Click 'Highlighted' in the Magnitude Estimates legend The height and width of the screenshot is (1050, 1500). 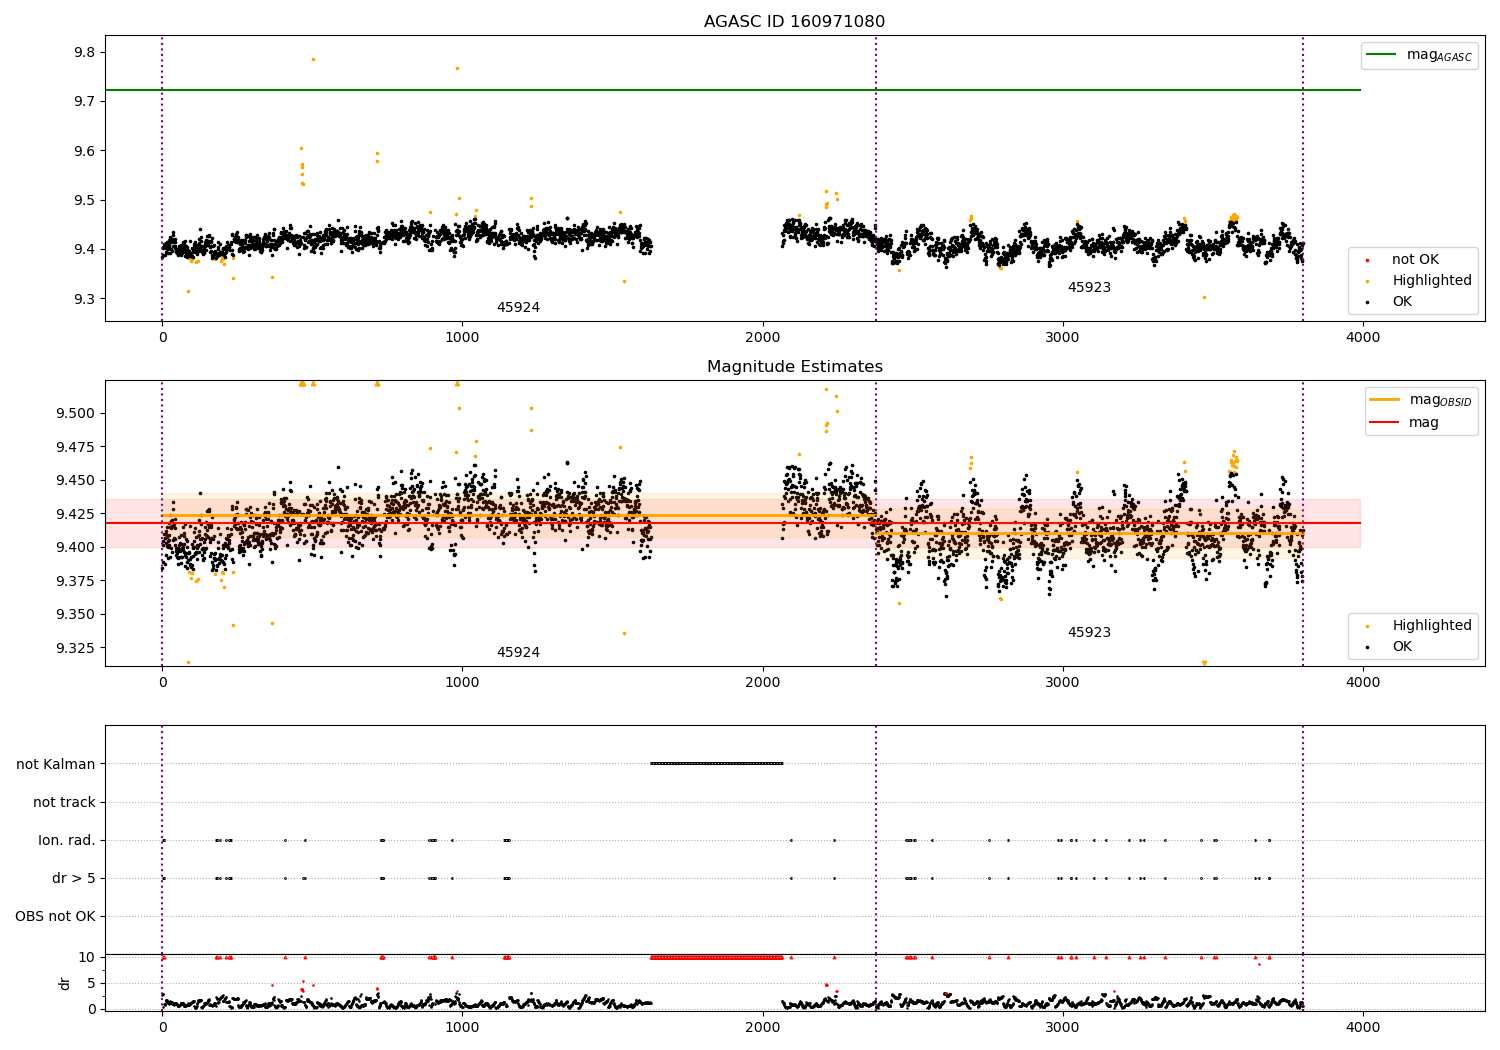point(1432,626)
